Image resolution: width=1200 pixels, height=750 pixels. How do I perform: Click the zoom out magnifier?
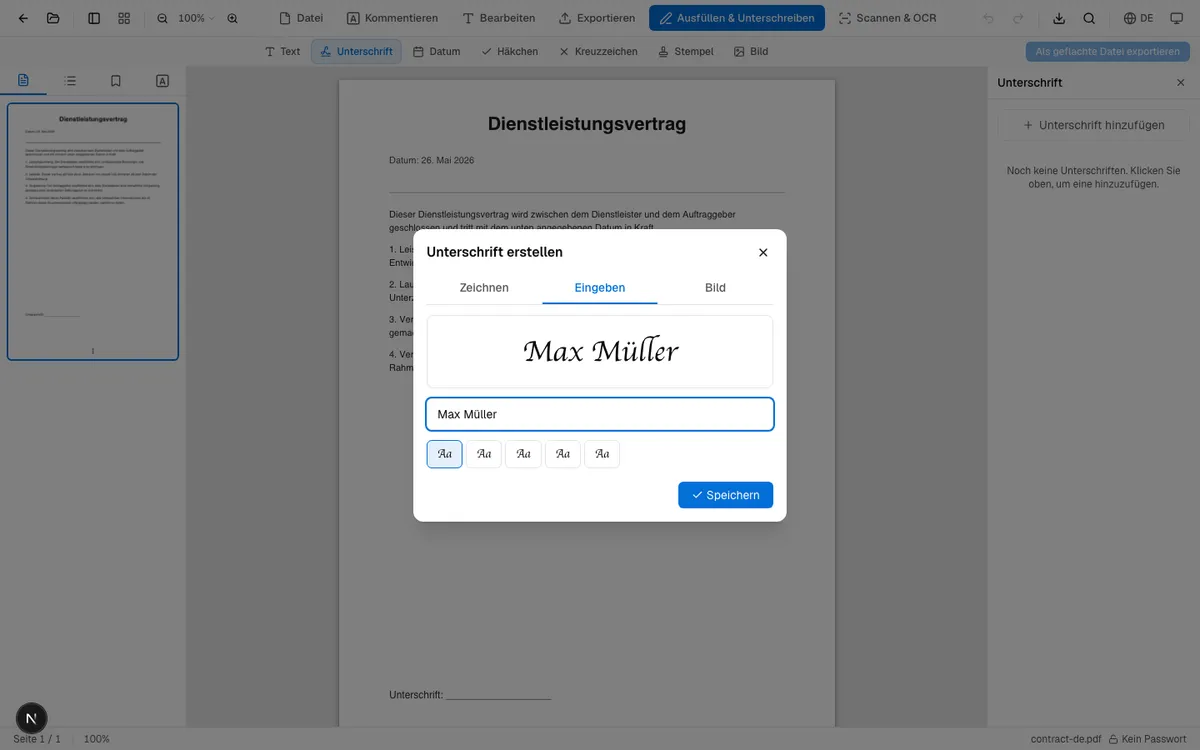pyautogui.click(x=162, y=18)
